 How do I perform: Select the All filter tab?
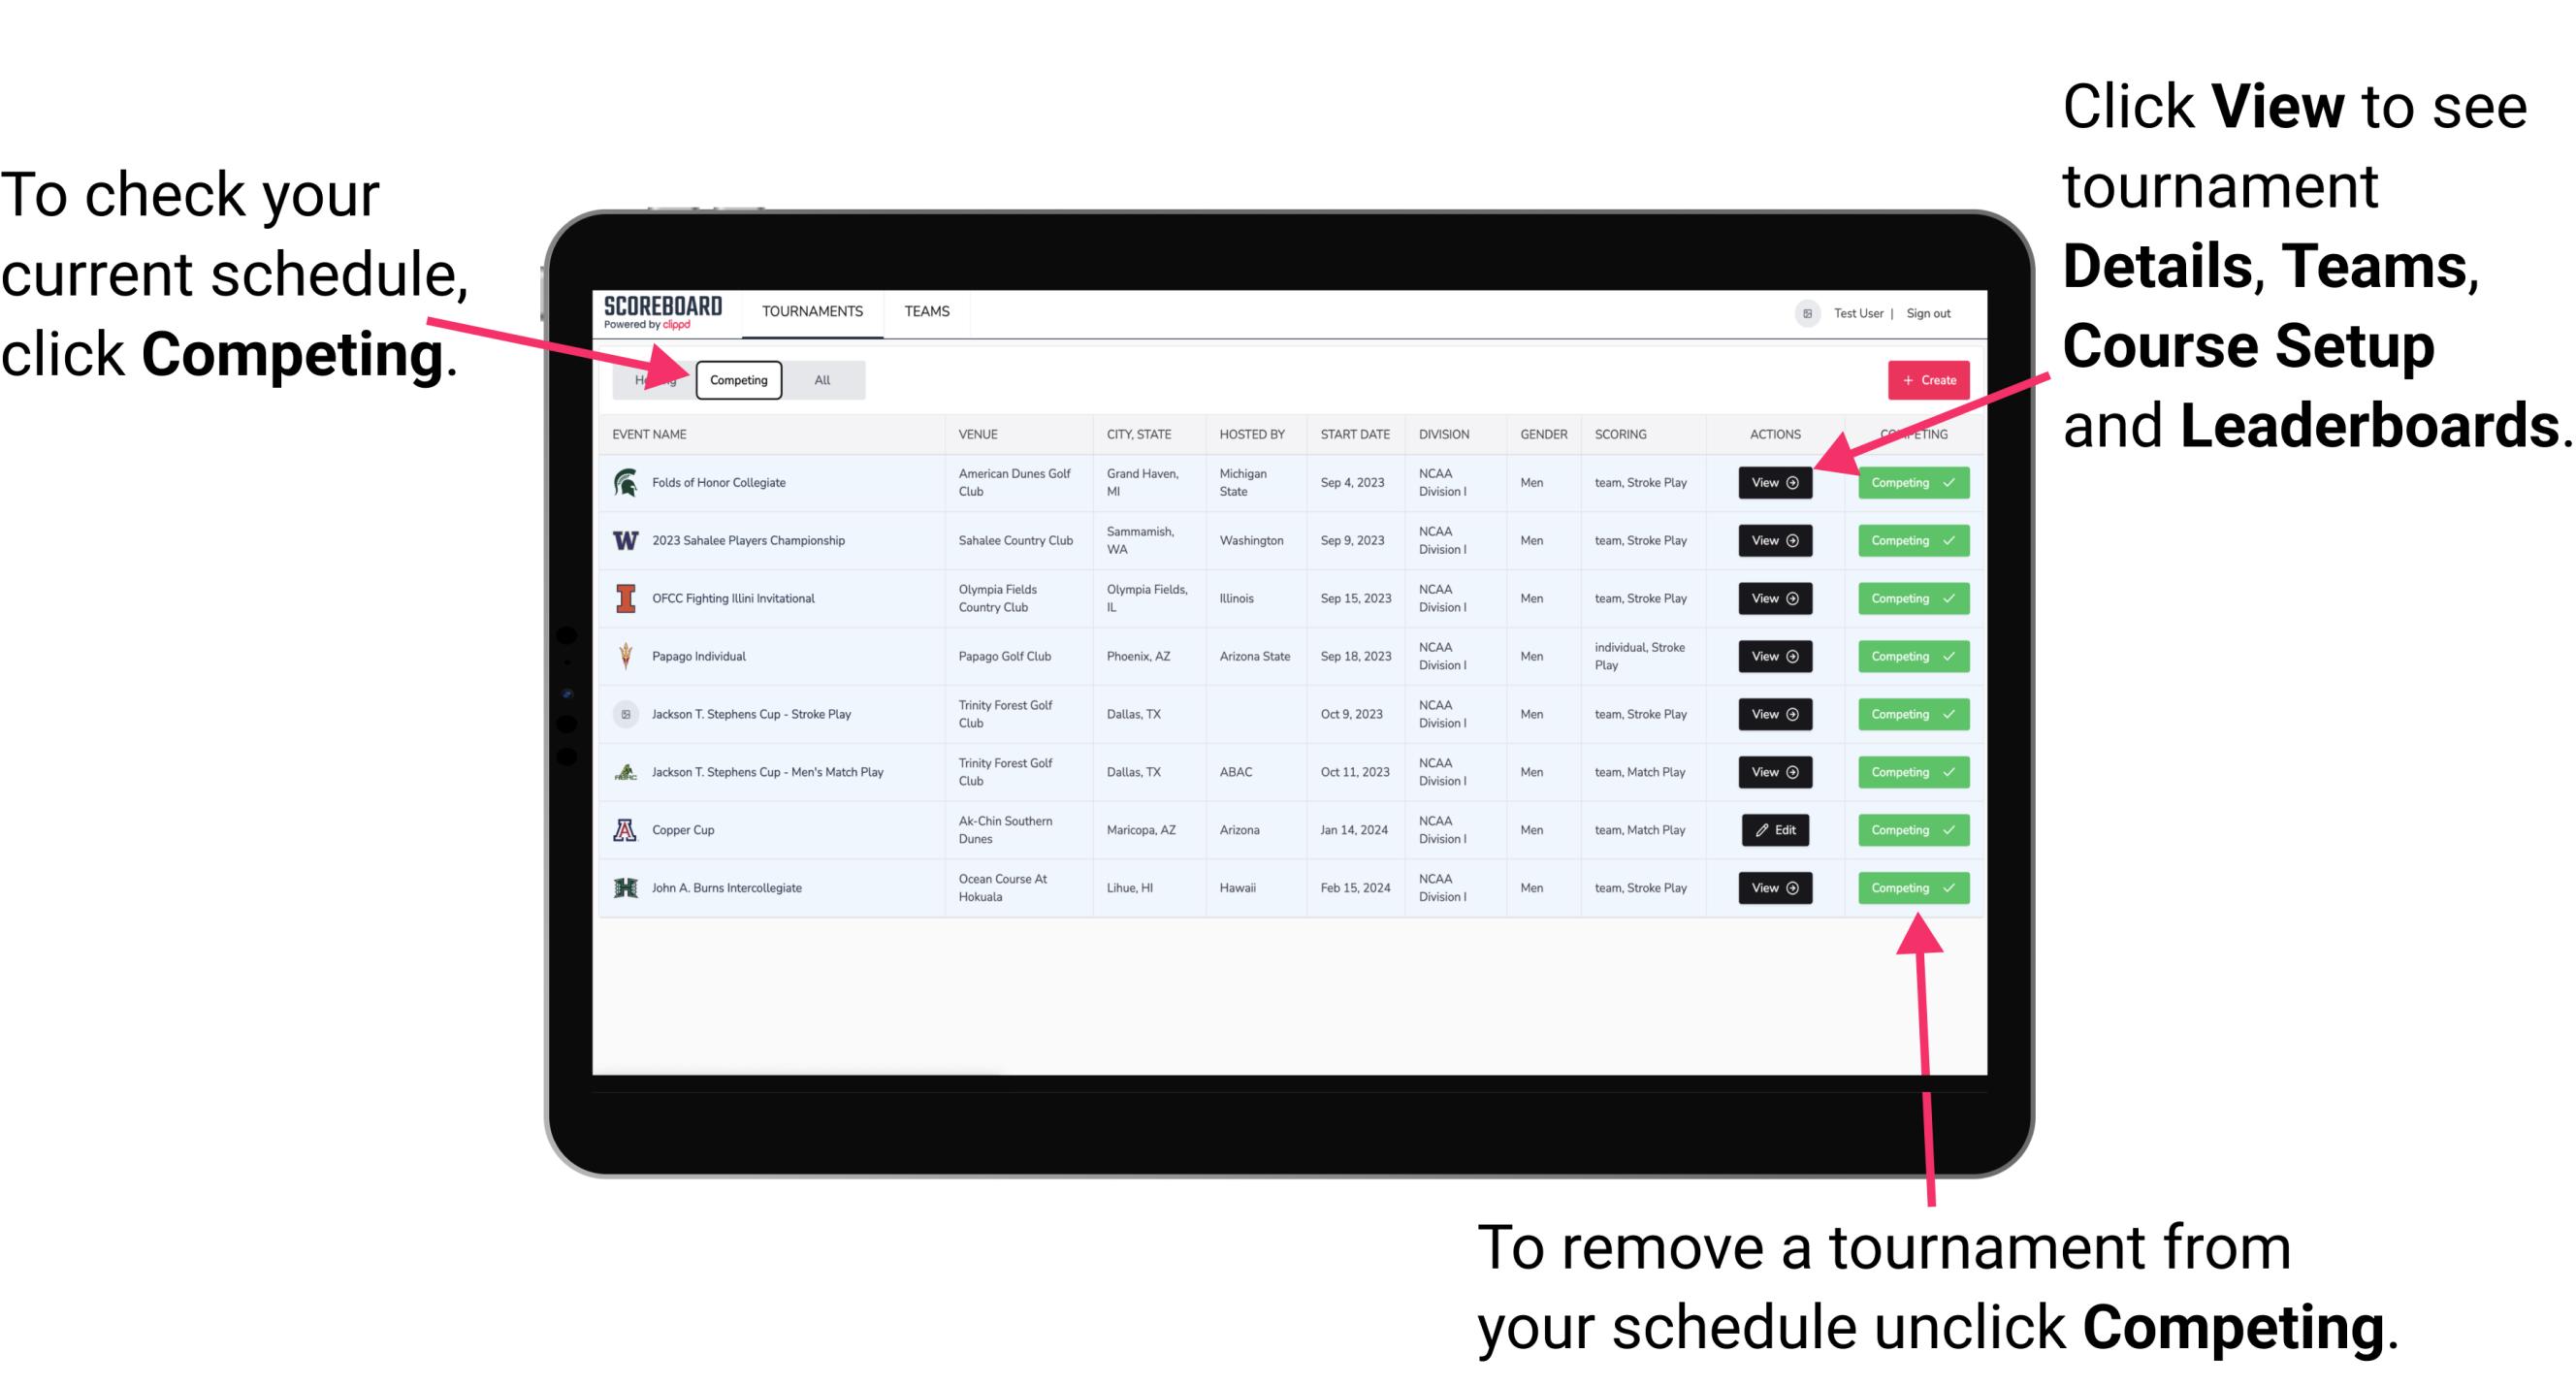pos(819,379)
